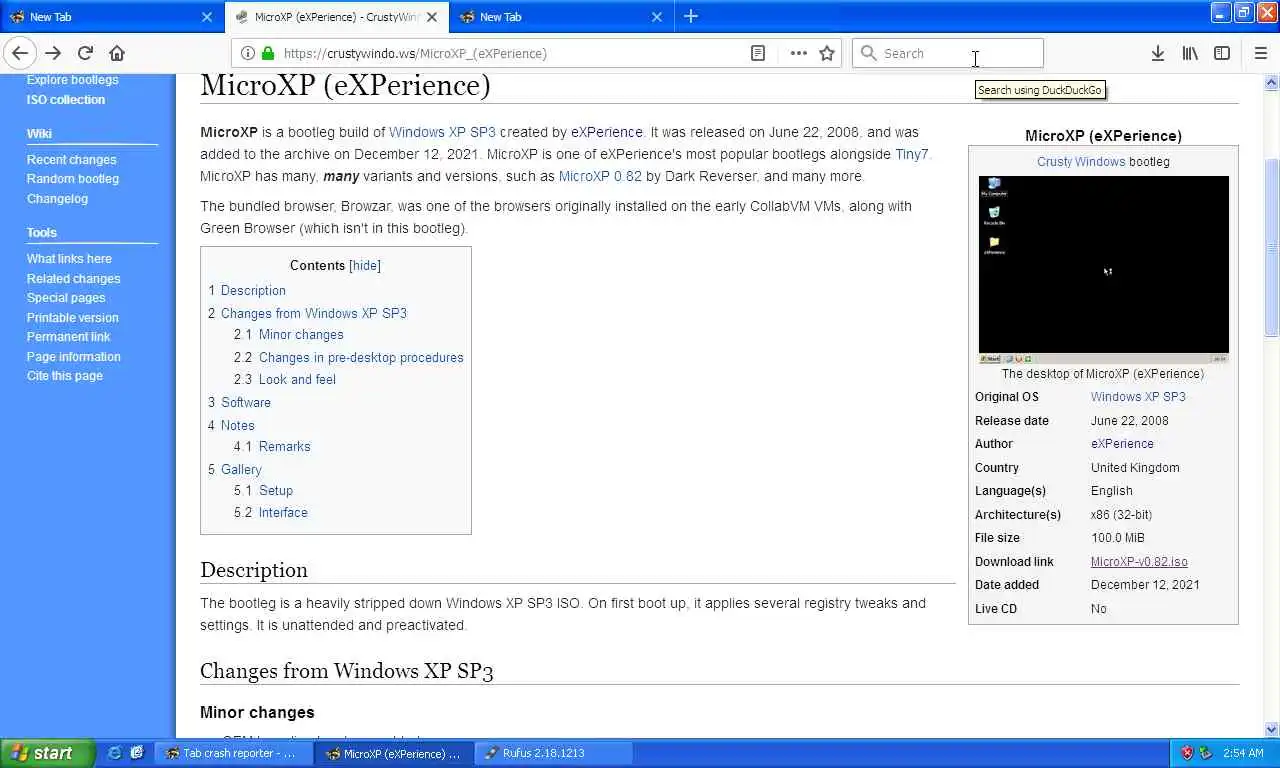This screenshot has height=768, width=1280.
Task: Show site information via padlock icon
Action: [268, 53]
